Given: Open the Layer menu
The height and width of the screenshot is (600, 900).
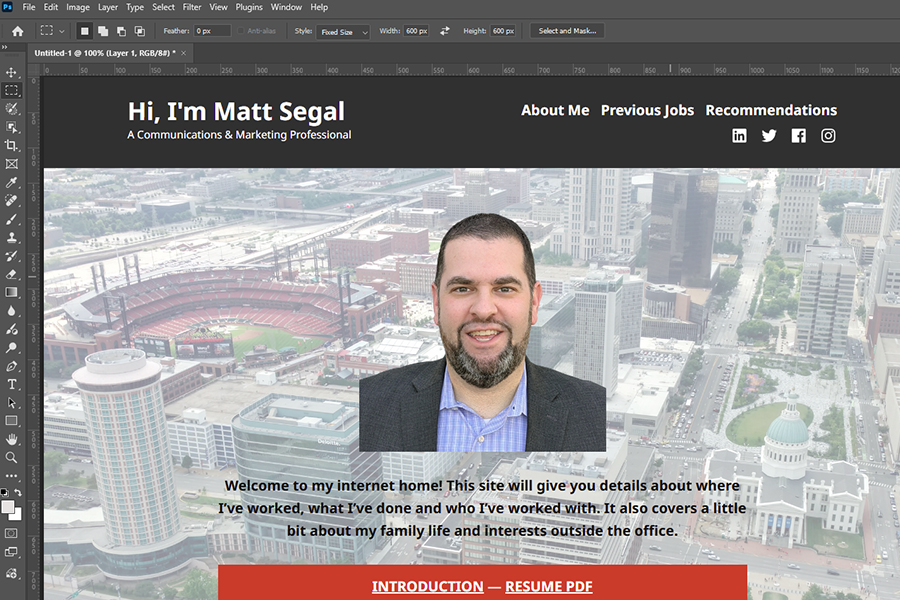Looking at the screenshot, I should coord(107,7).
